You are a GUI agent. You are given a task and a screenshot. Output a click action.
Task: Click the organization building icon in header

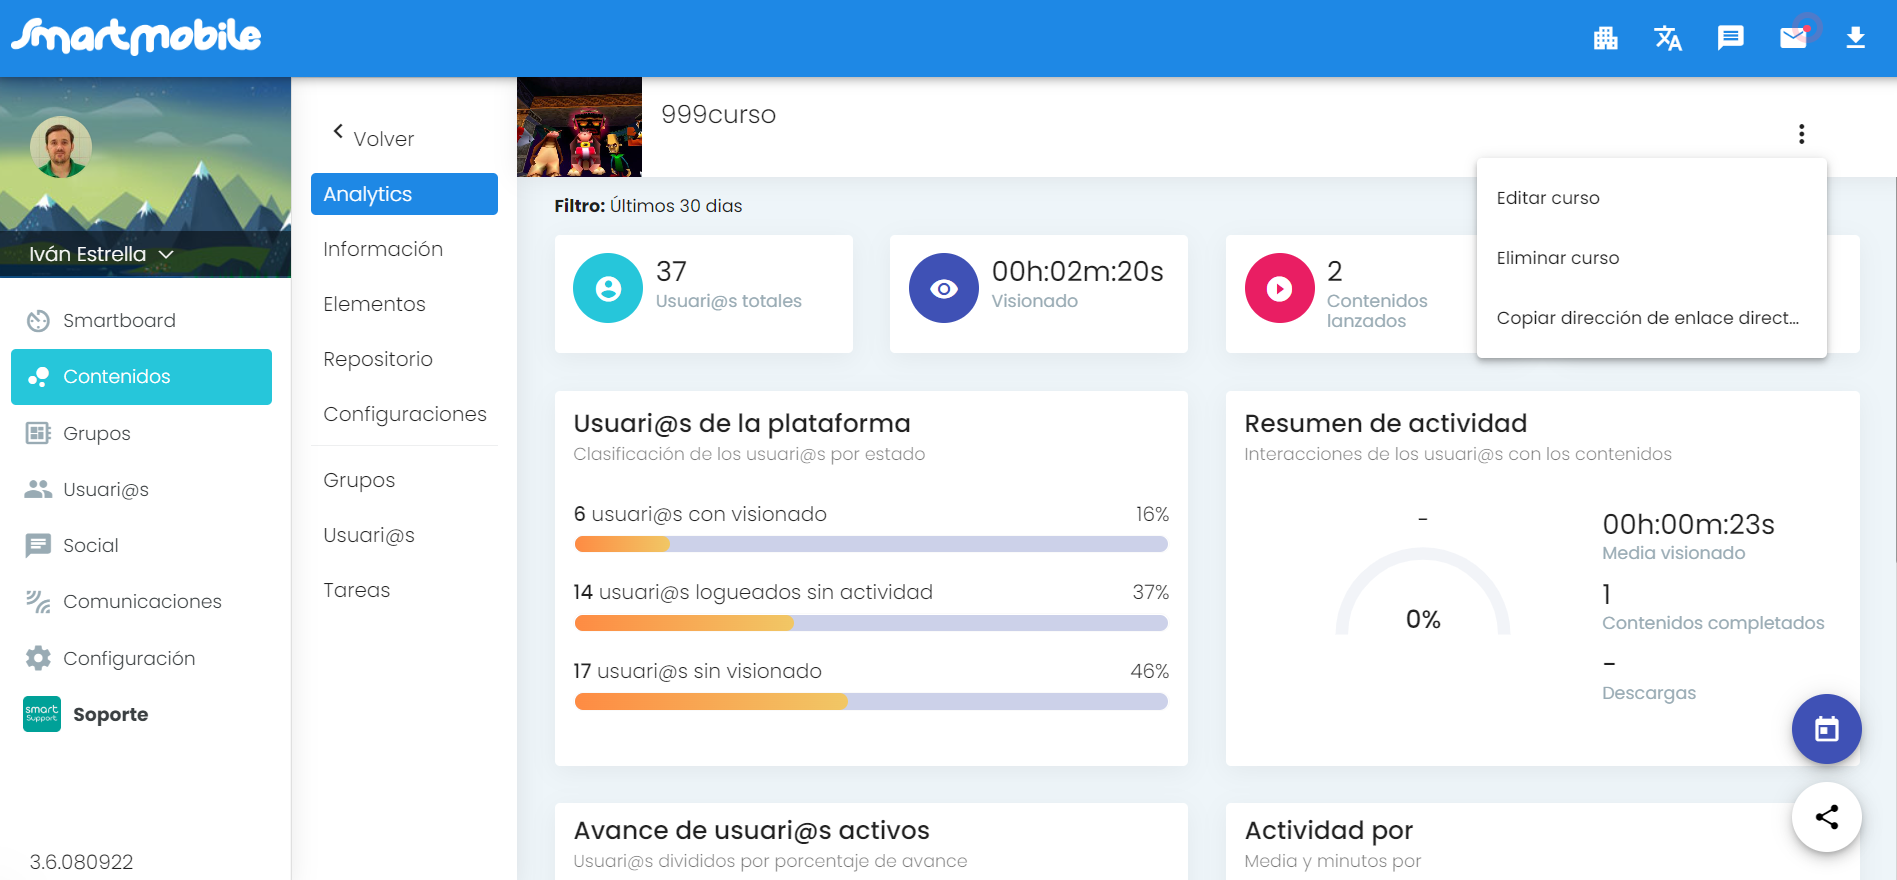click(1605, 38)
